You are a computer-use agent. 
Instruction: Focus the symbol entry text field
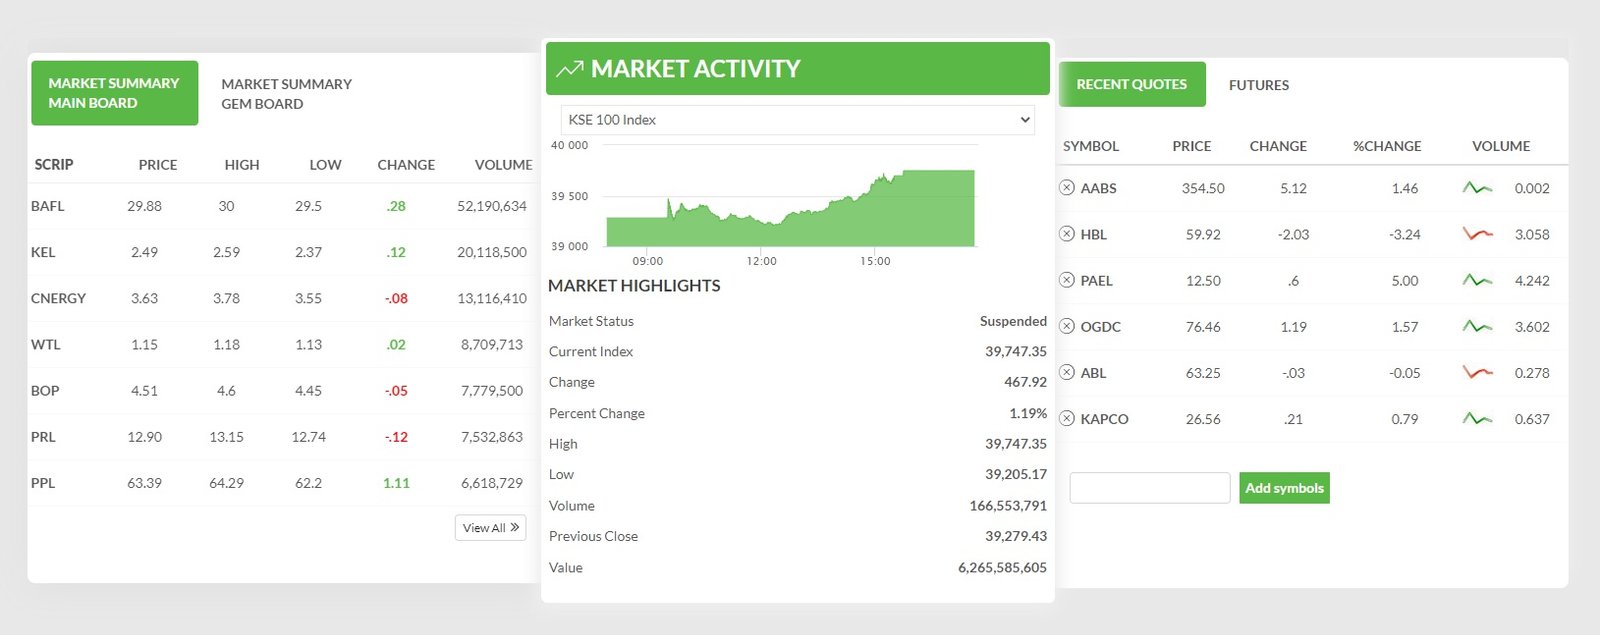tap(1149, 488)
